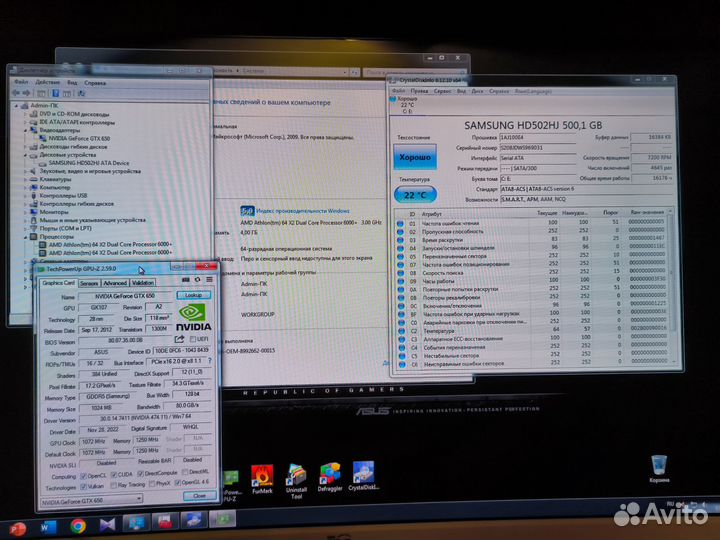The image size is (720, 540).
Task: Open CrystalDiskInfo desktop shortcut
Action: click(363, 476)
